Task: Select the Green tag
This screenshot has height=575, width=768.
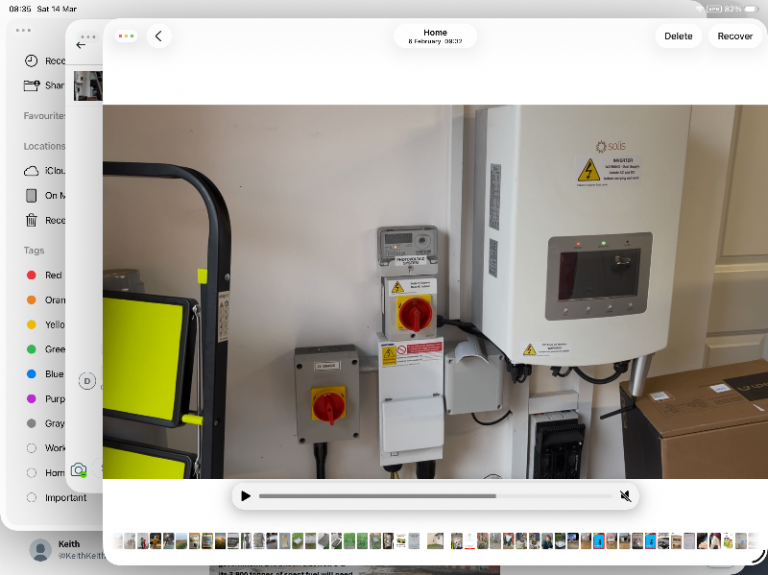Action: pos(32,349)
